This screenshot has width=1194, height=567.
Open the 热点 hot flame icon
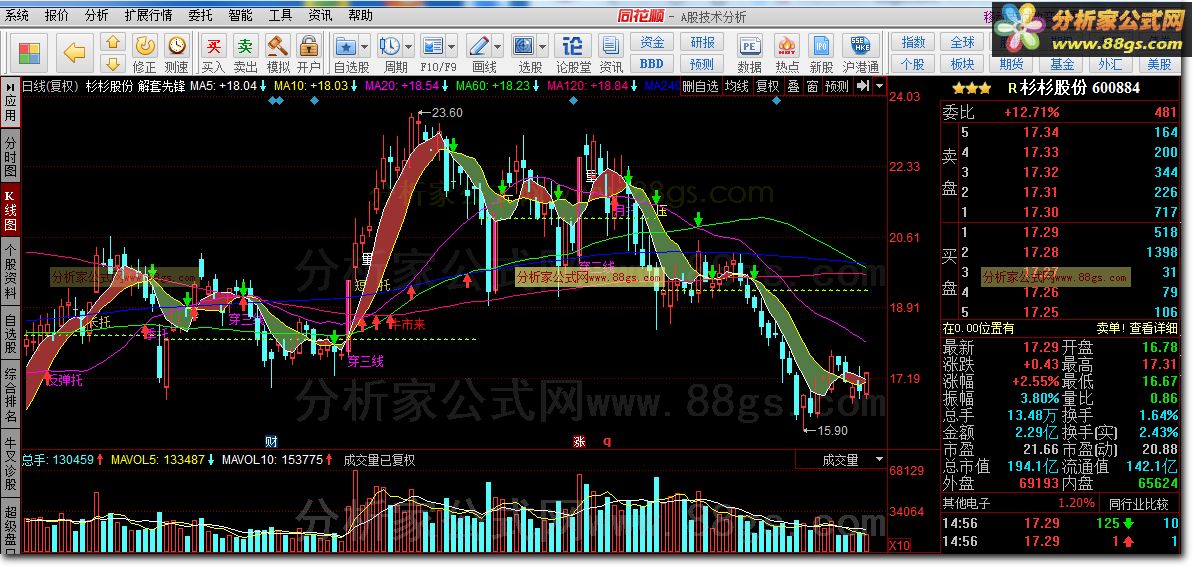pyautogui.click(x=787, y=46)
